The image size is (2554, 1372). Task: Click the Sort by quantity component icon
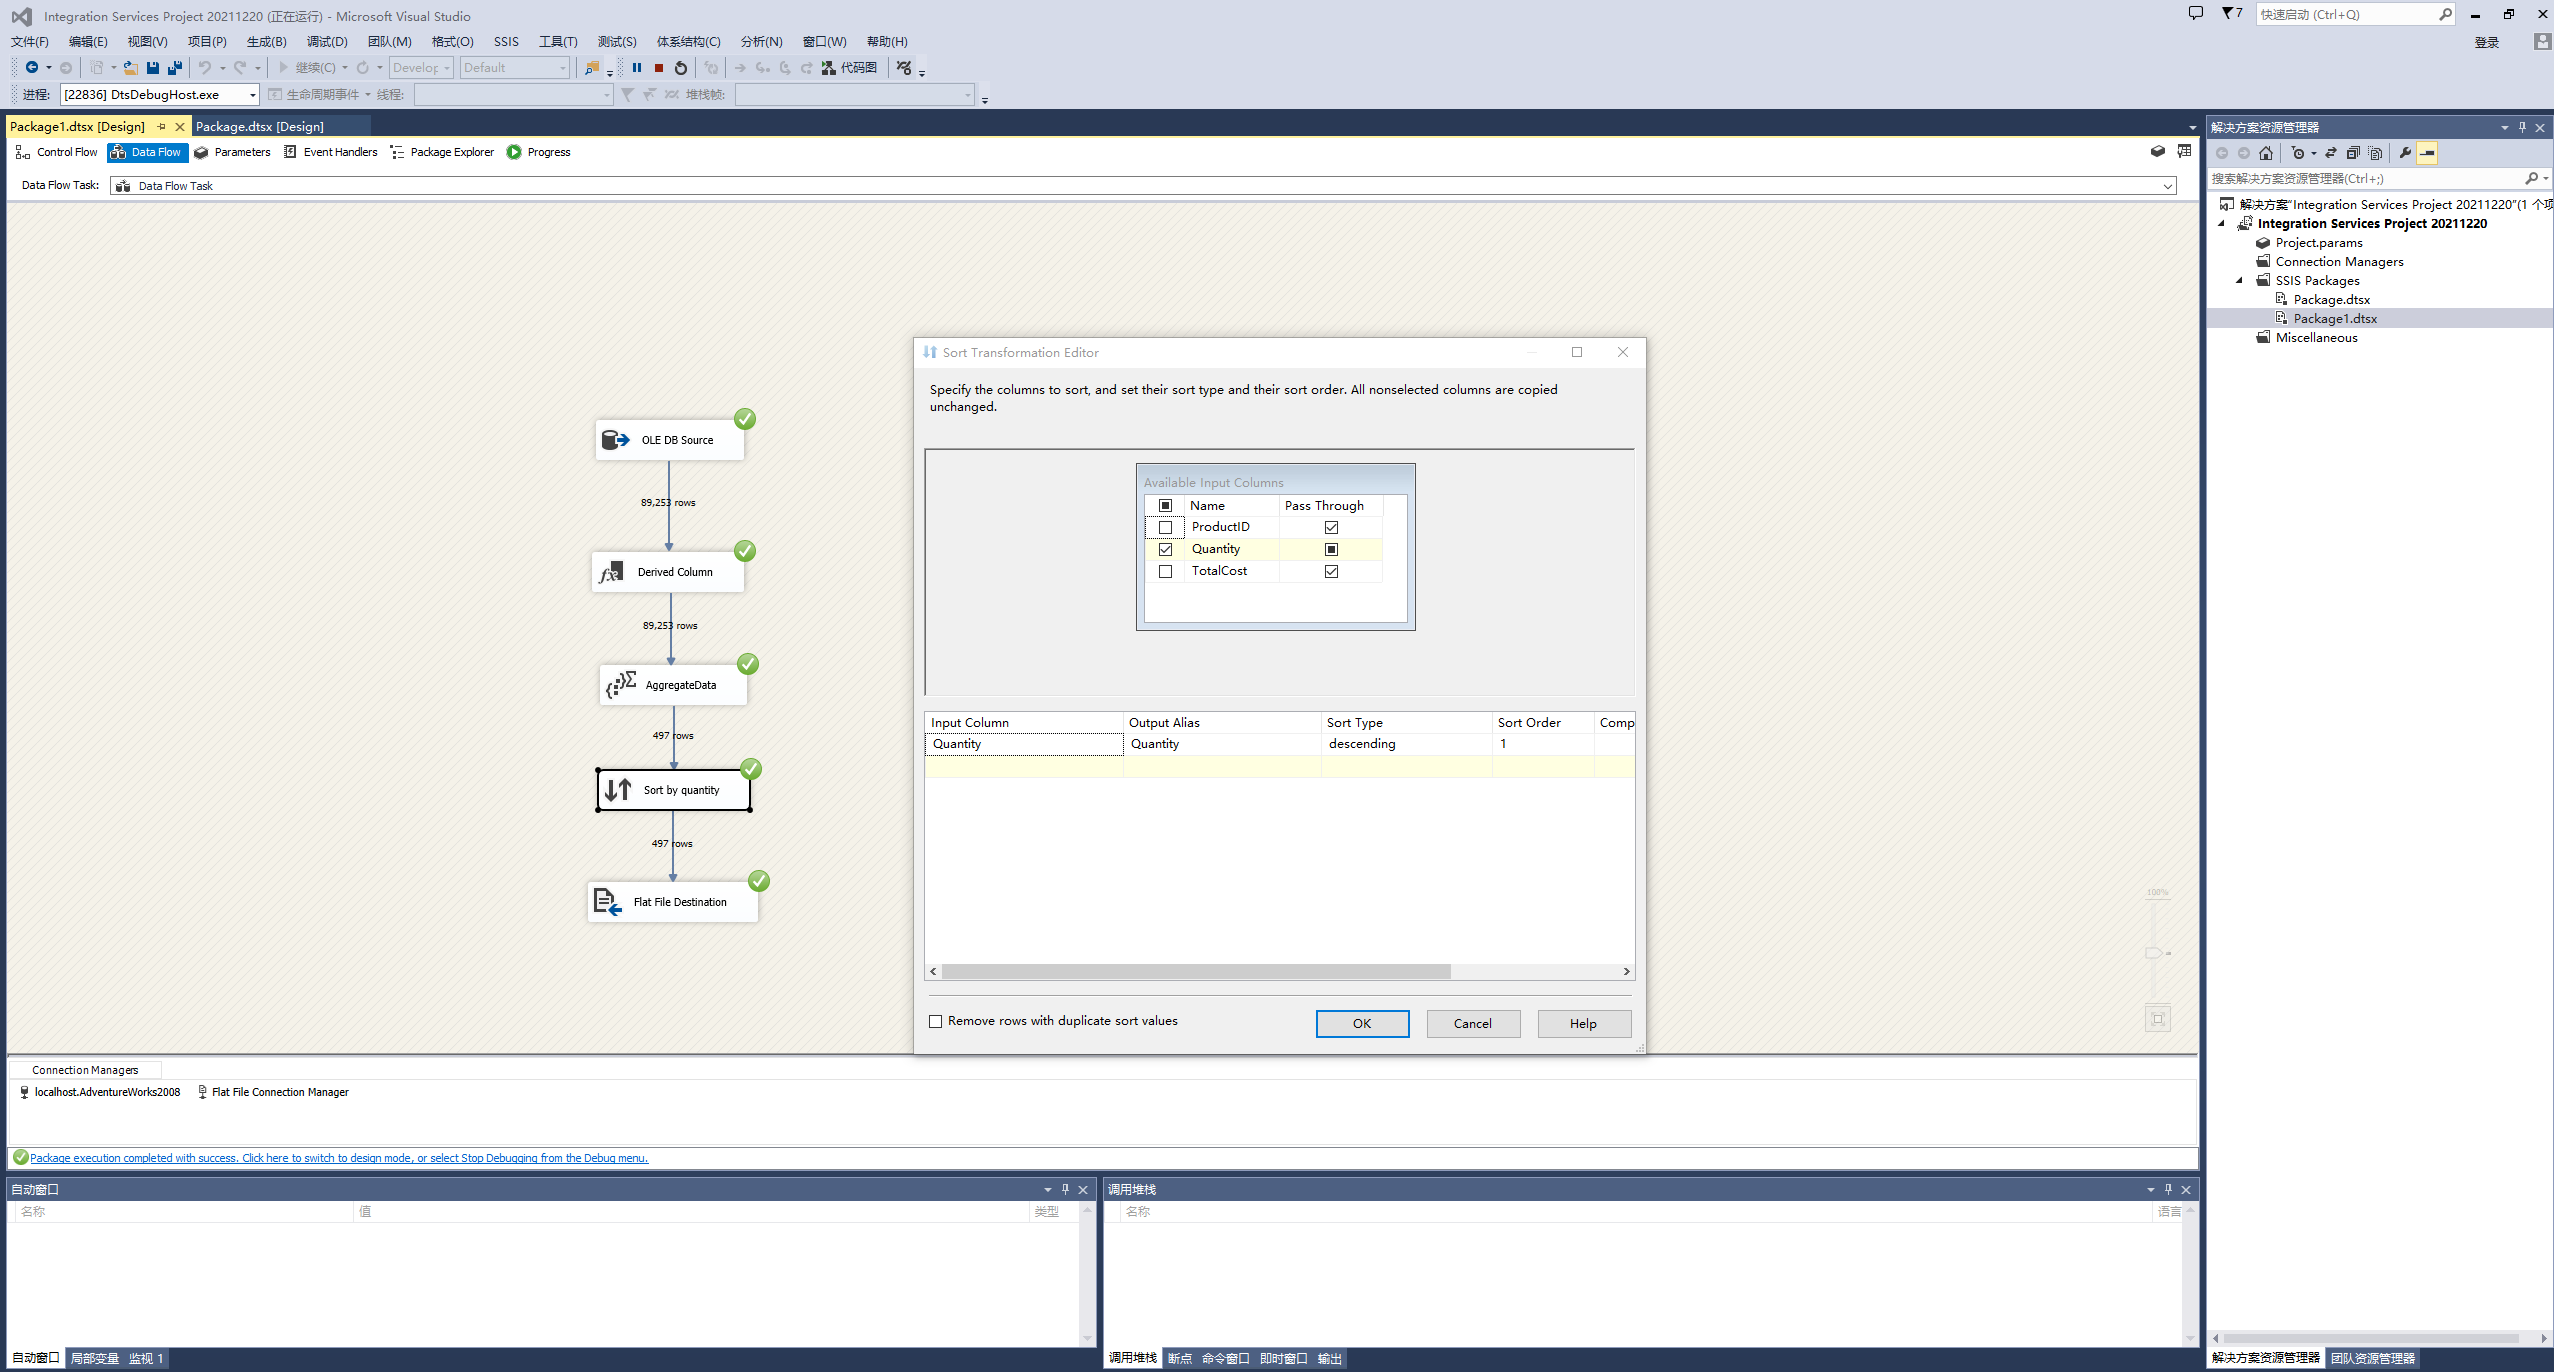click(618, 790)
